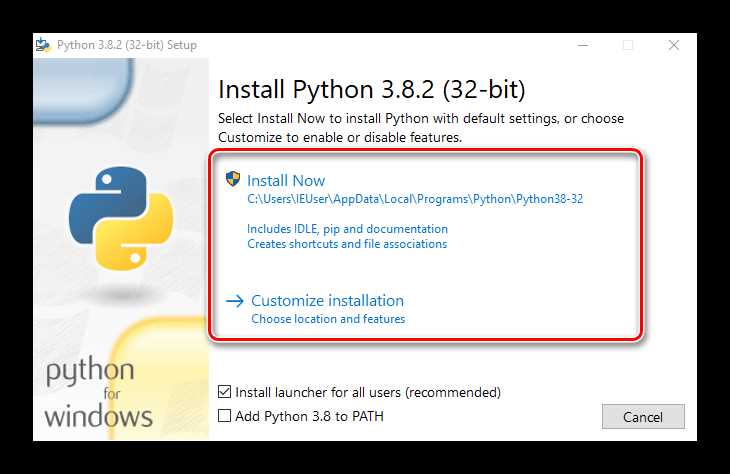Click 'Creates shortcuts and file associations' text

347,244
